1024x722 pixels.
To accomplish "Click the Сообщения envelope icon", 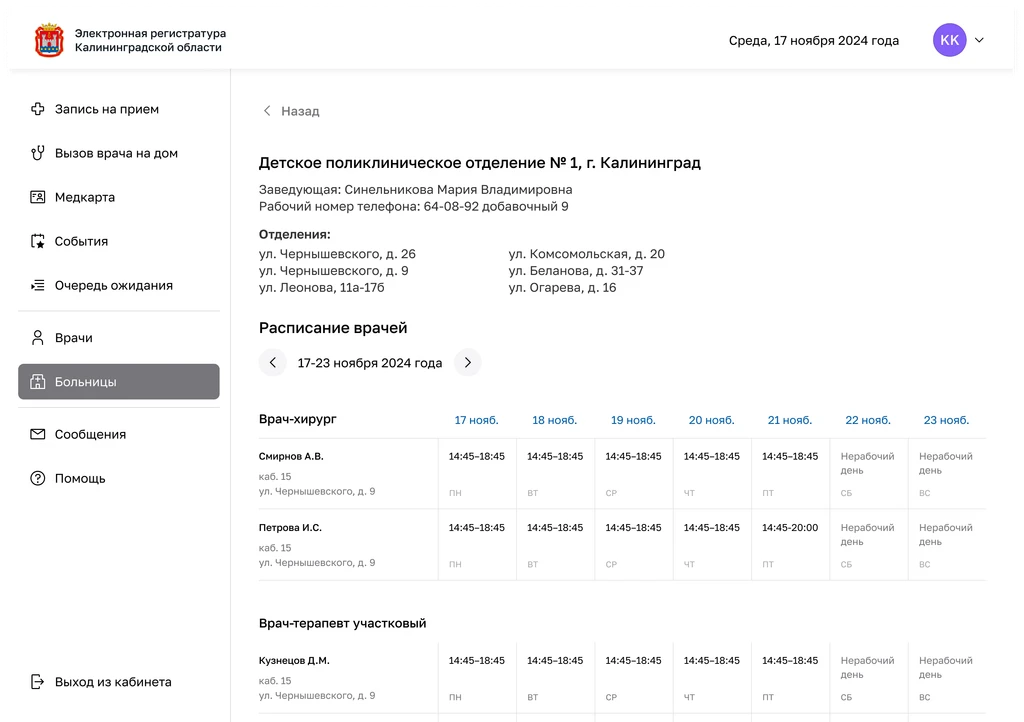I will tap(38, 434).
